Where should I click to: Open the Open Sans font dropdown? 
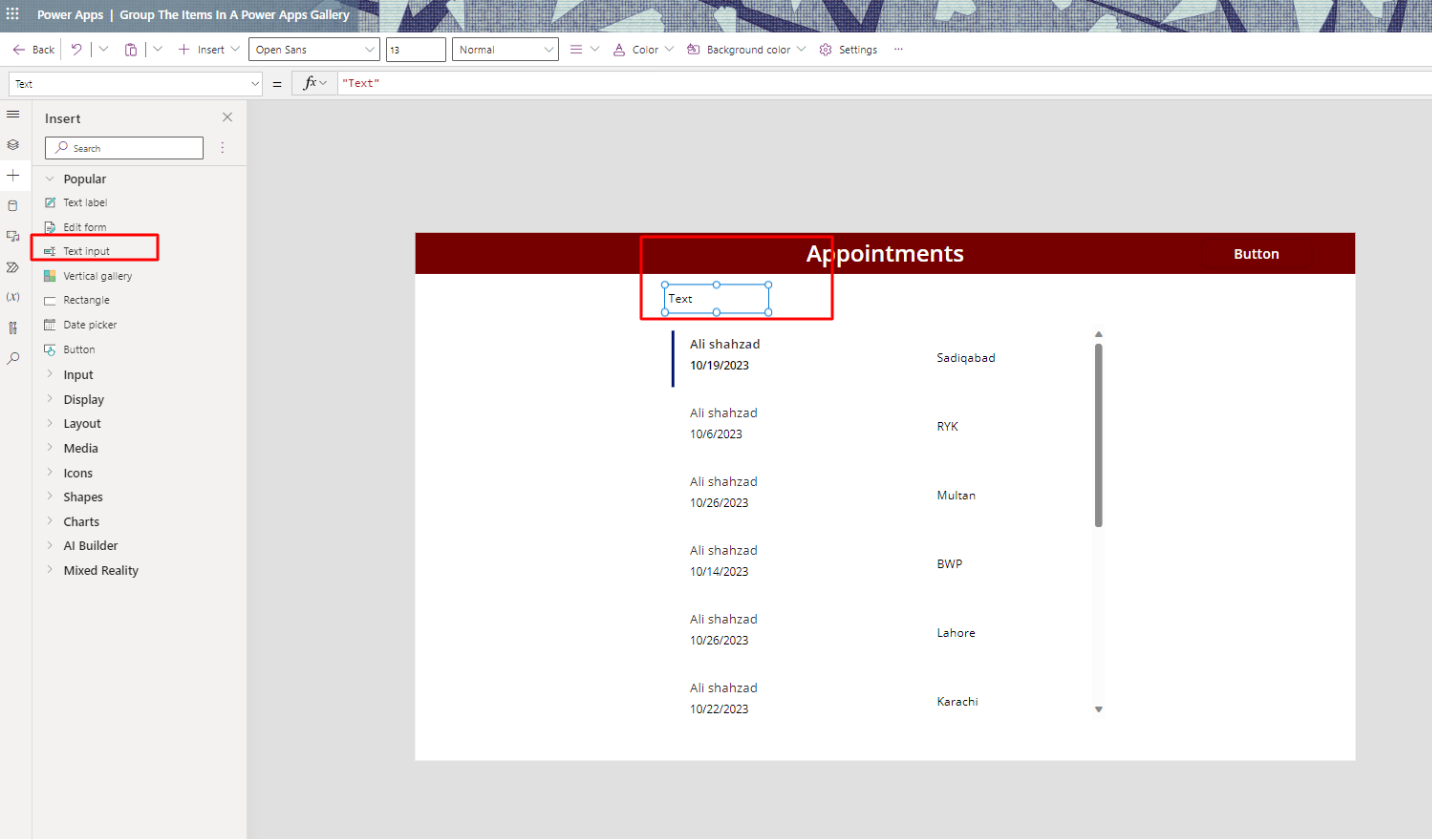(314, 49)
